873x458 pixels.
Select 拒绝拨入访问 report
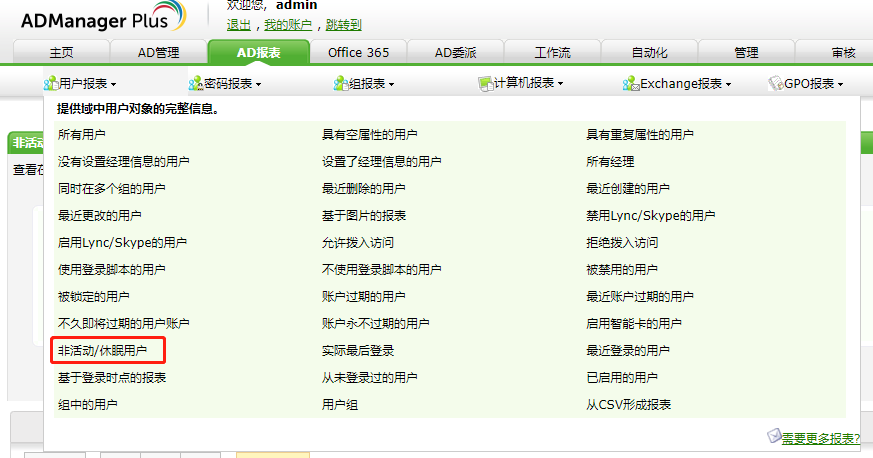tap(622, 243)
